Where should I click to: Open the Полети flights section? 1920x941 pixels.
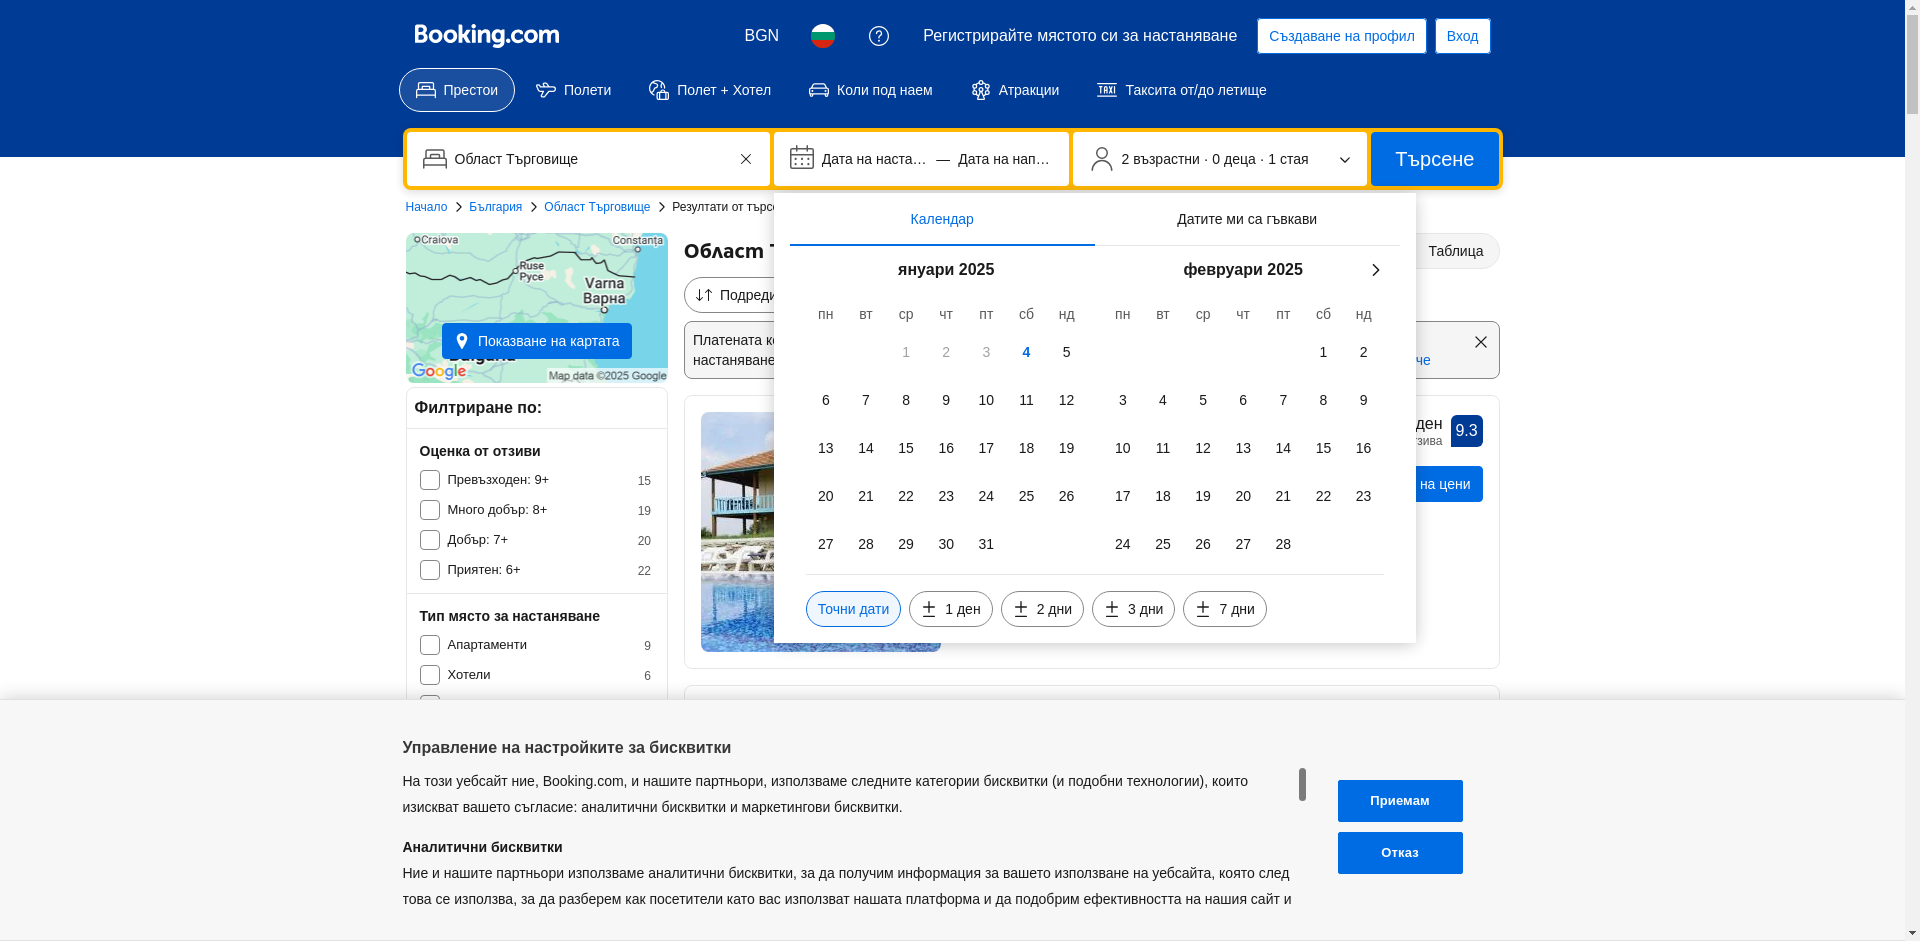(x=573, y=90)
